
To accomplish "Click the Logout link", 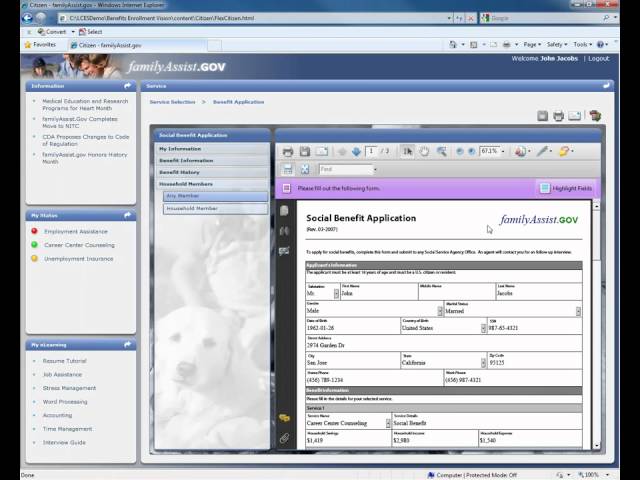I will [x=598, y=58].
